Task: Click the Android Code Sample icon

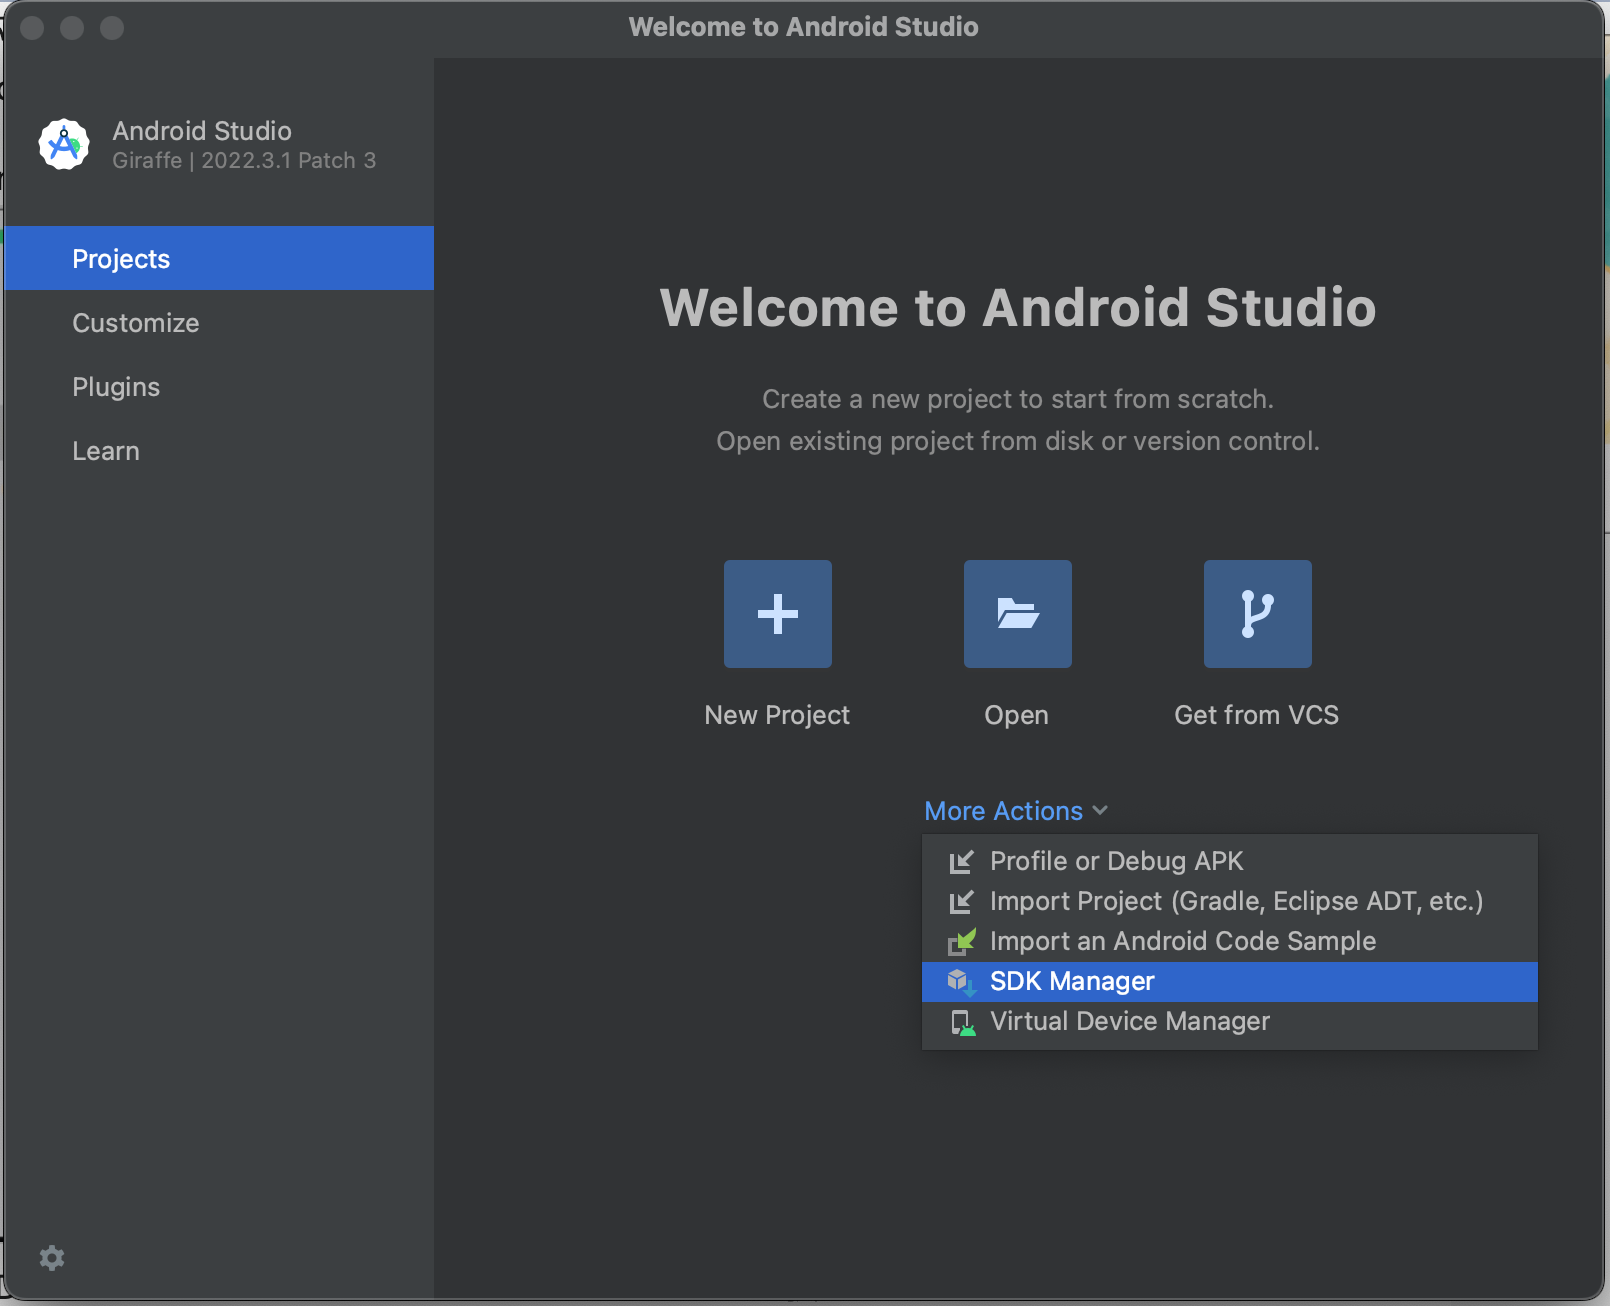Action: coord(961,942)
